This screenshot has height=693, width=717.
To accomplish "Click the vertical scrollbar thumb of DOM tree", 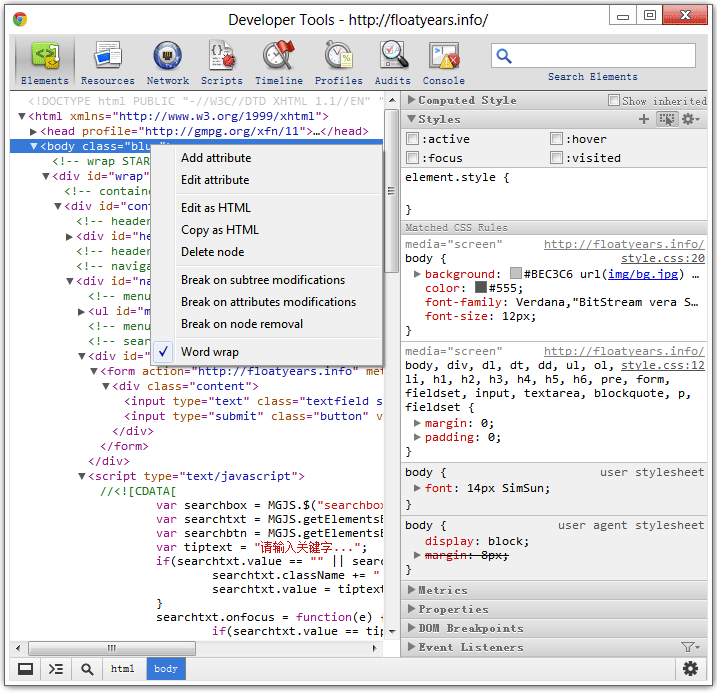I will coord(391,191).
